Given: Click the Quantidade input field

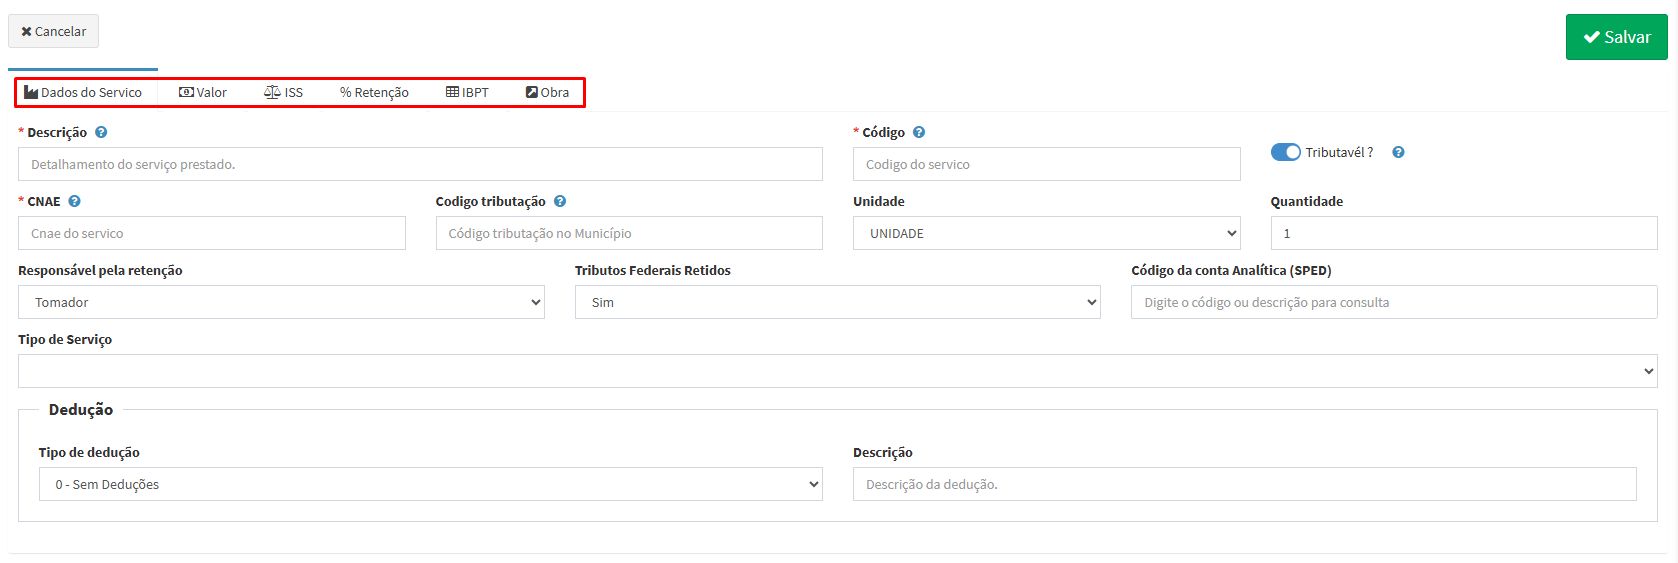Looking at the screenshot, I should [1463, 233].
